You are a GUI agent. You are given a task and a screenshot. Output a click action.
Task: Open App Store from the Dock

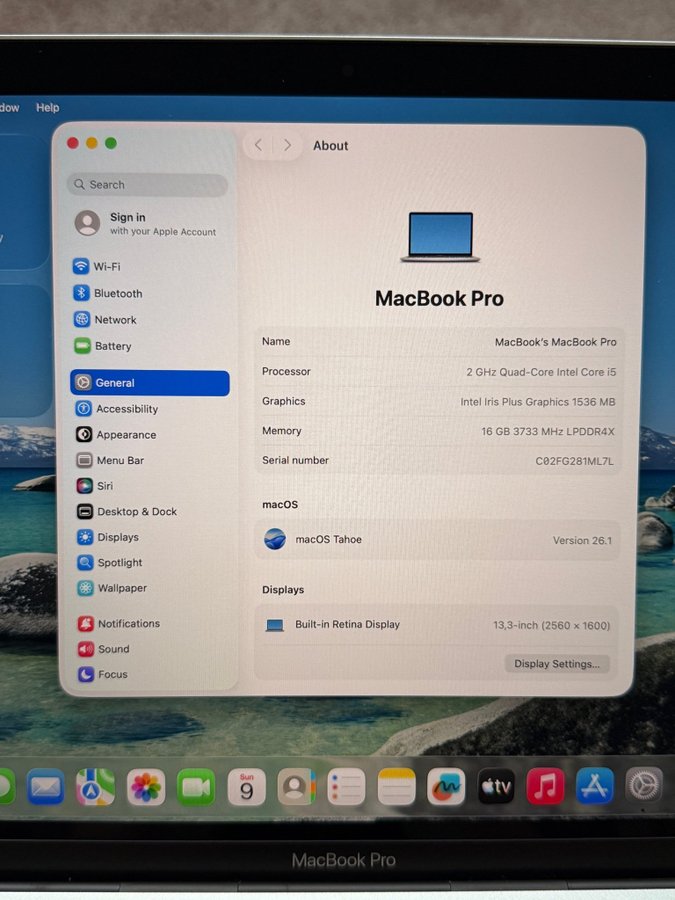point(594,787)
